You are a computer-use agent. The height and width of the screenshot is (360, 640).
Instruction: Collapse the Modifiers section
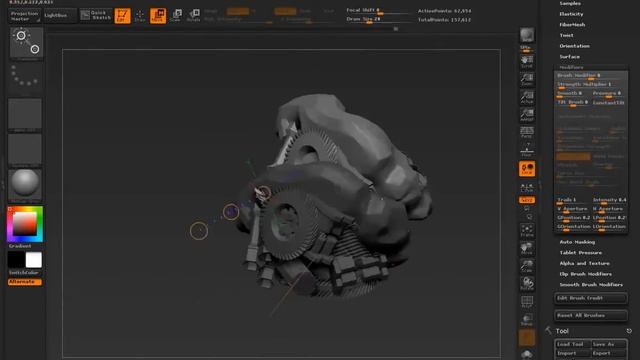coord(571,67)
